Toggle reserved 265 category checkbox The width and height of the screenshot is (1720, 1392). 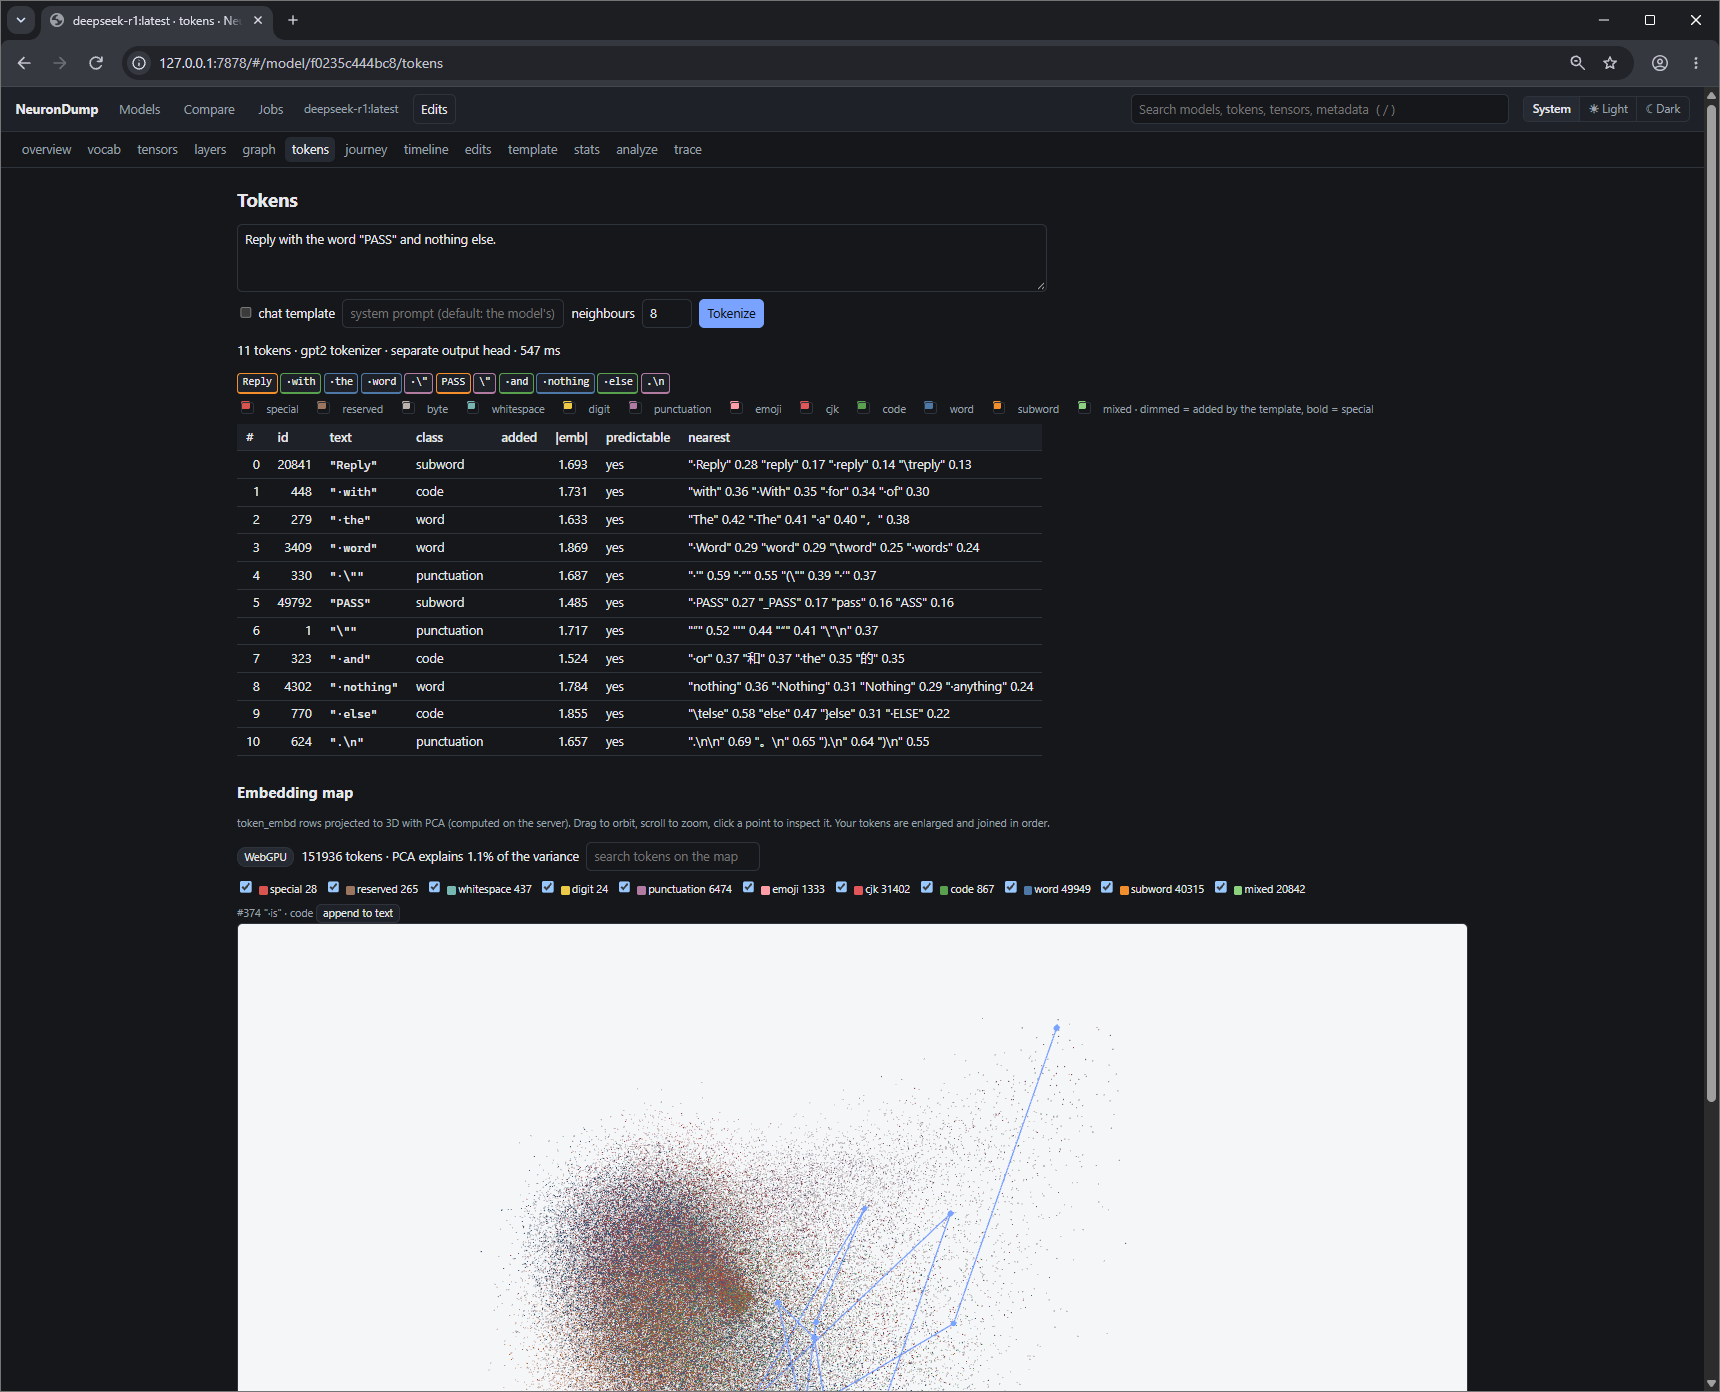[334, 888]
